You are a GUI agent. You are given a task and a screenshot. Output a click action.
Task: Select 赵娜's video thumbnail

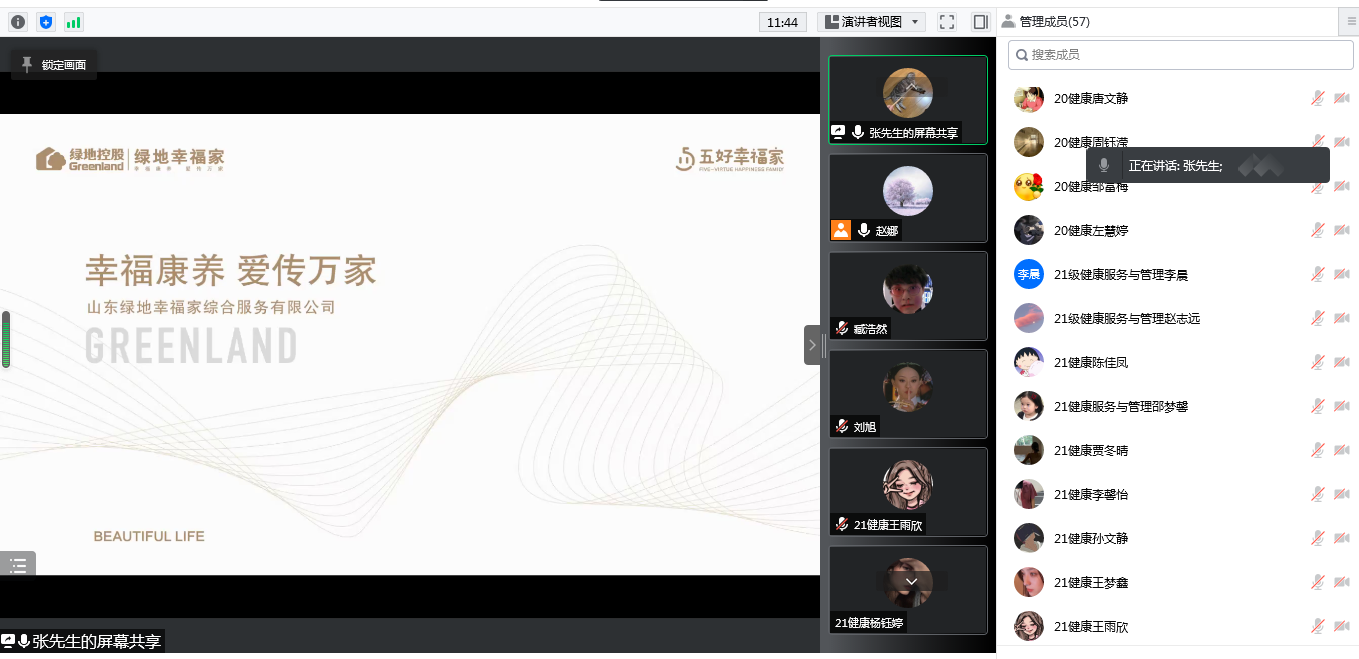[x=907, y=198]
